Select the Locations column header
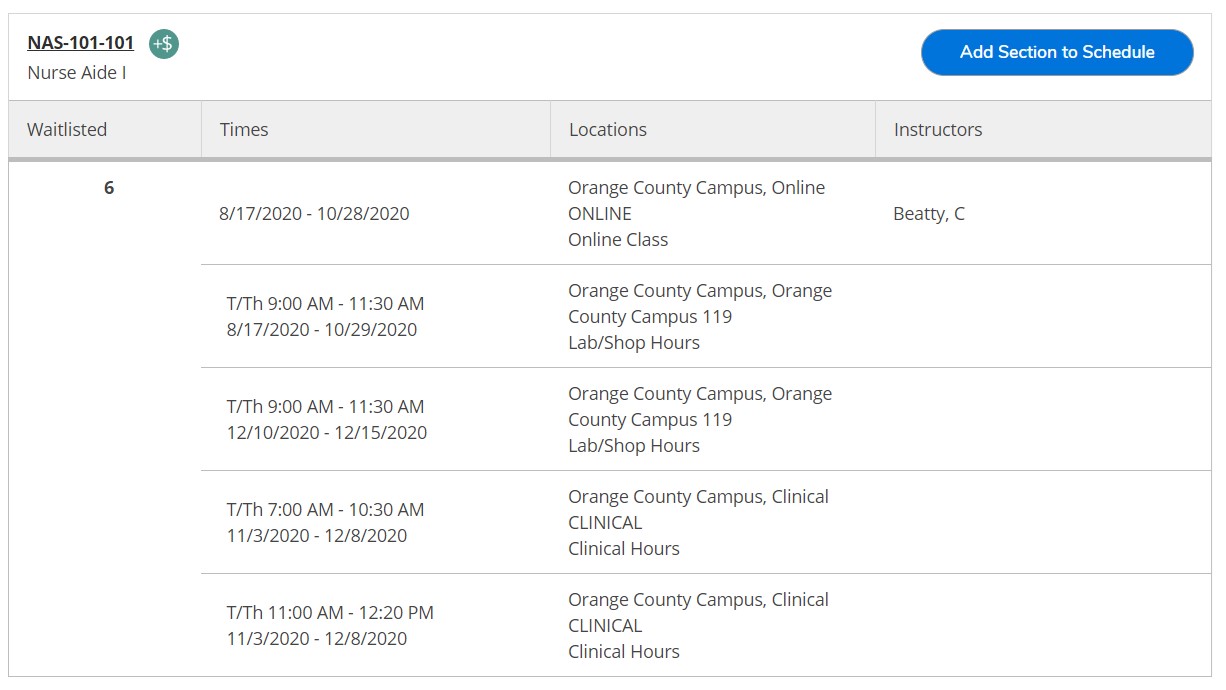Screen dimensions: 1226x690 [607, 129]
